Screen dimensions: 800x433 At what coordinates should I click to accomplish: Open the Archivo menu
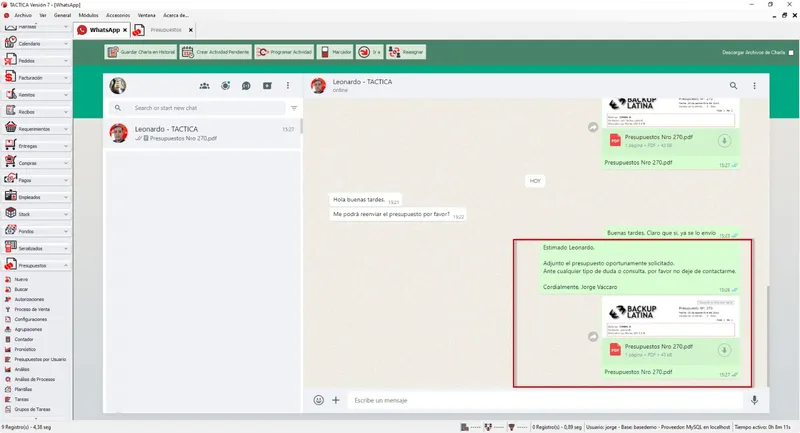point(23,15)
